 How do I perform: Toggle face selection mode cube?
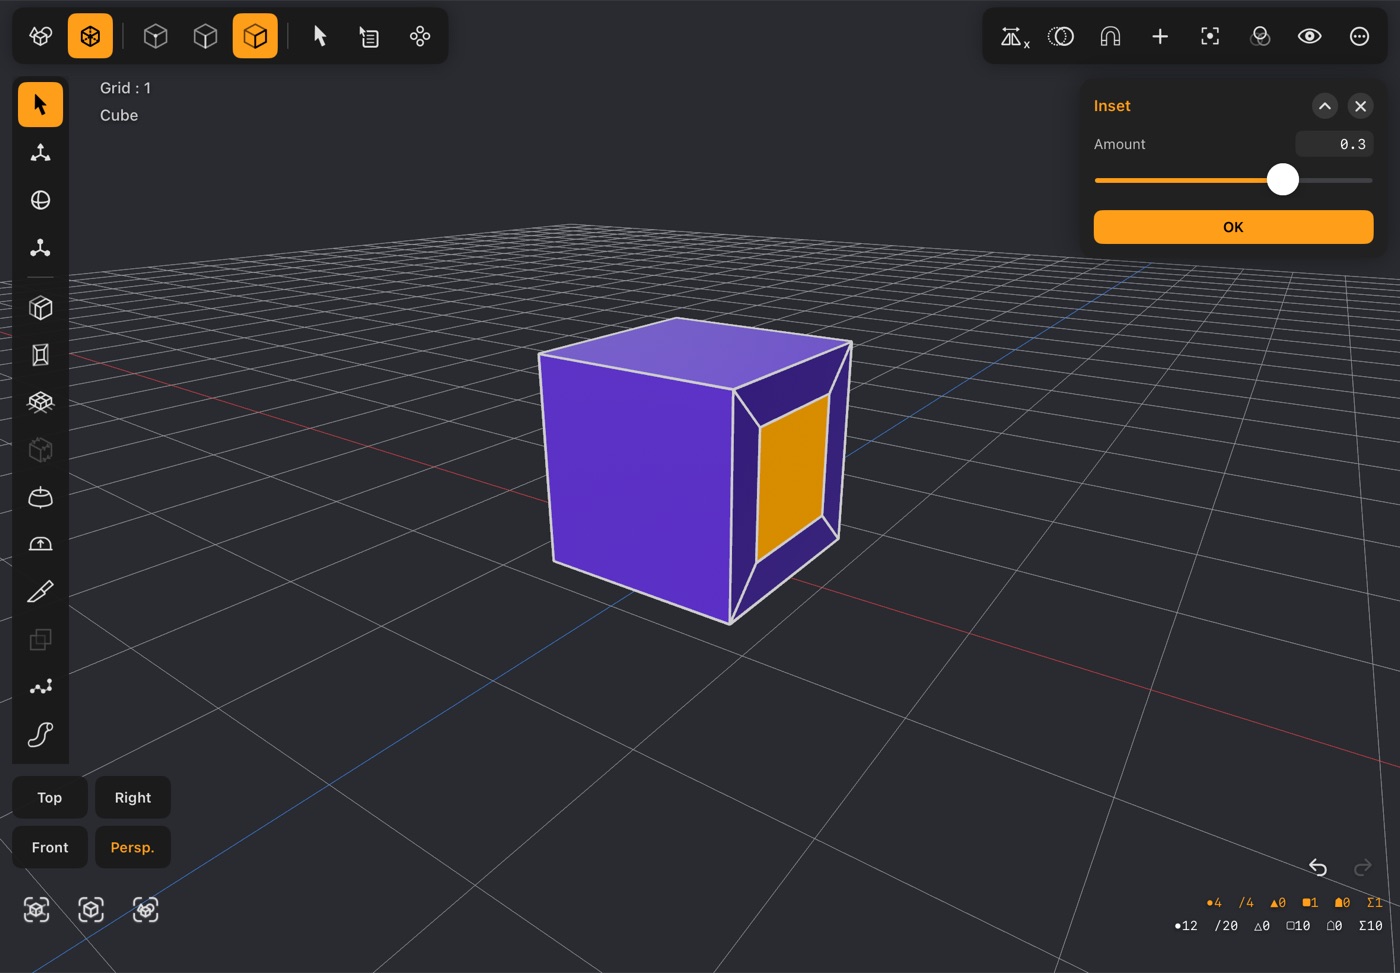coord(255,37)
